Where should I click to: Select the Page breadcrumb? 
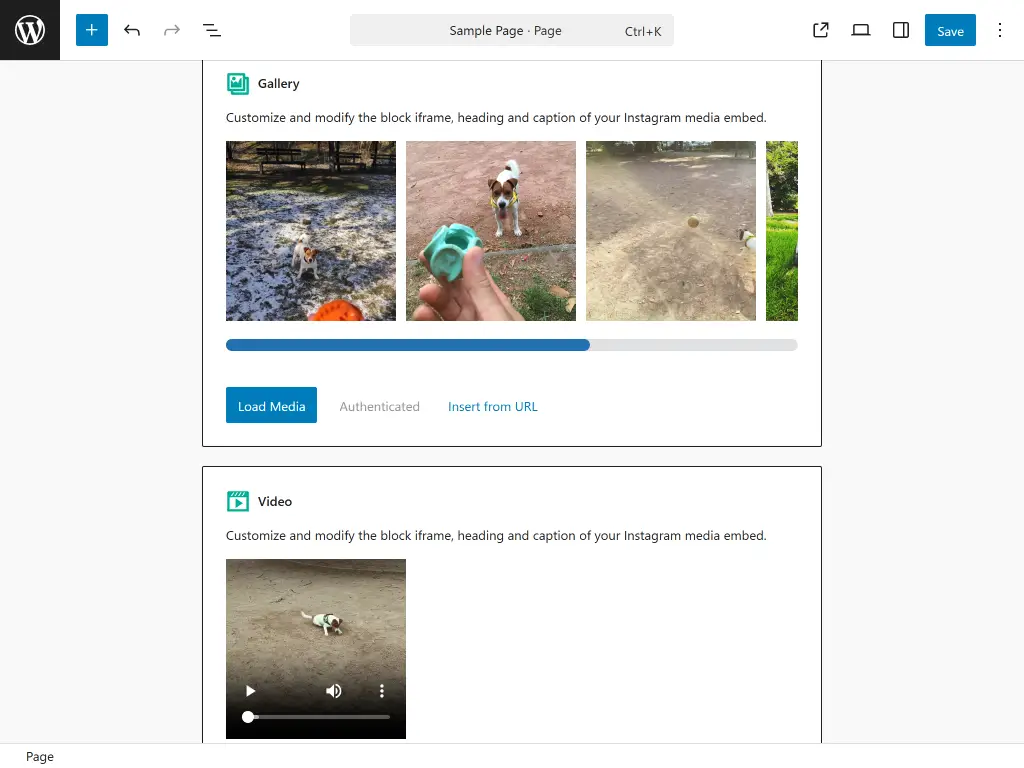point(39,756)
